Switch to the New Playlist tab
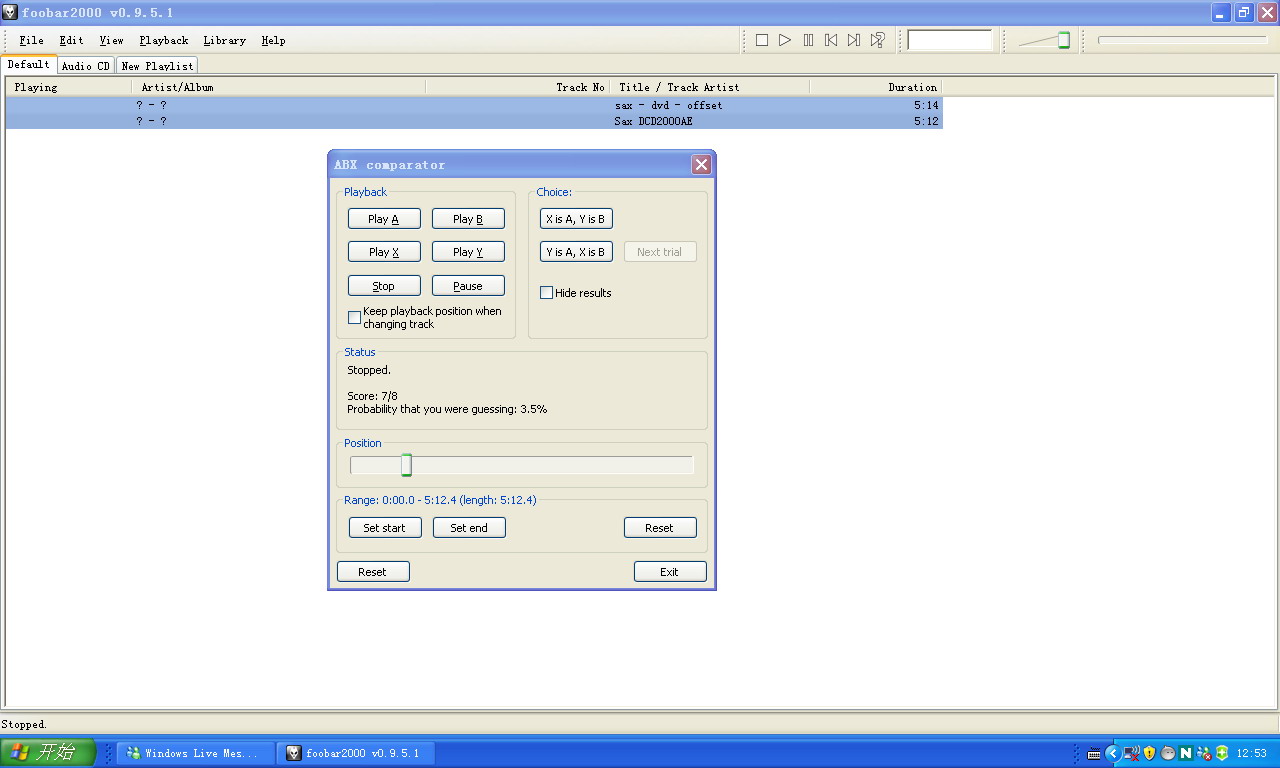The height and width of the screenshot is (768, 1280). pyautogui.click(x=157, y=66)
